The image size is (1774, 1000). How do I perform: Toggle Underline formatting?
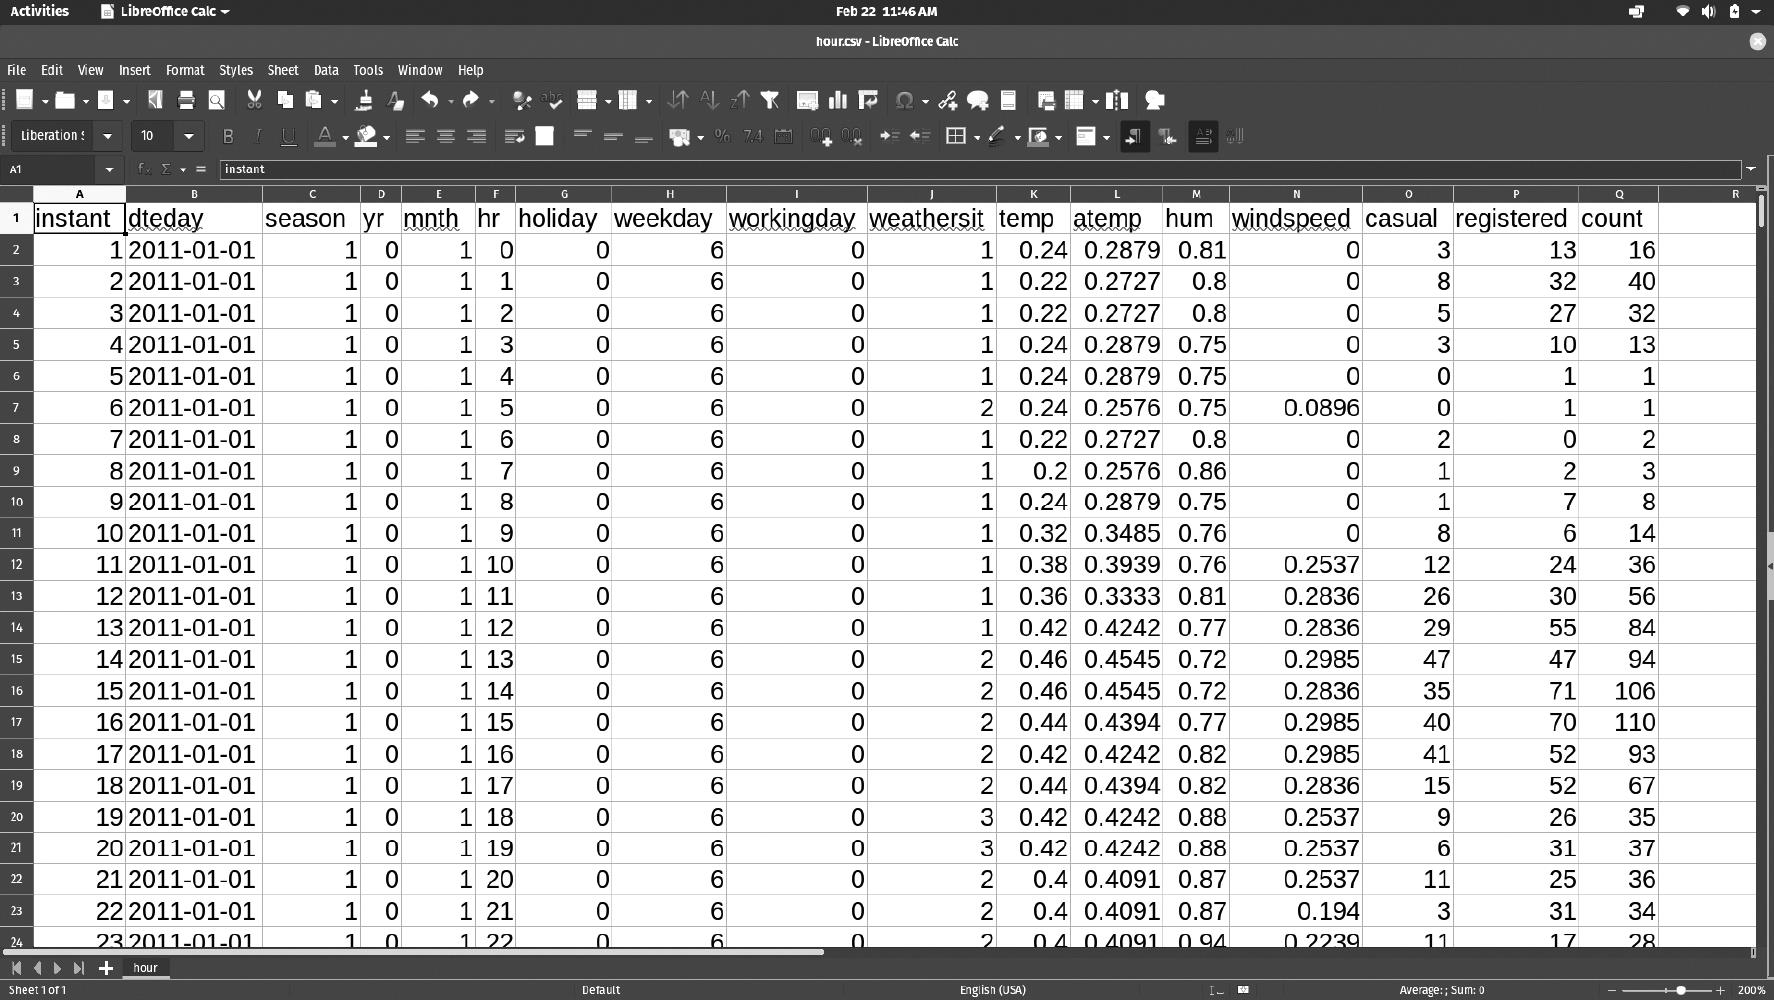tap(289, 136)
